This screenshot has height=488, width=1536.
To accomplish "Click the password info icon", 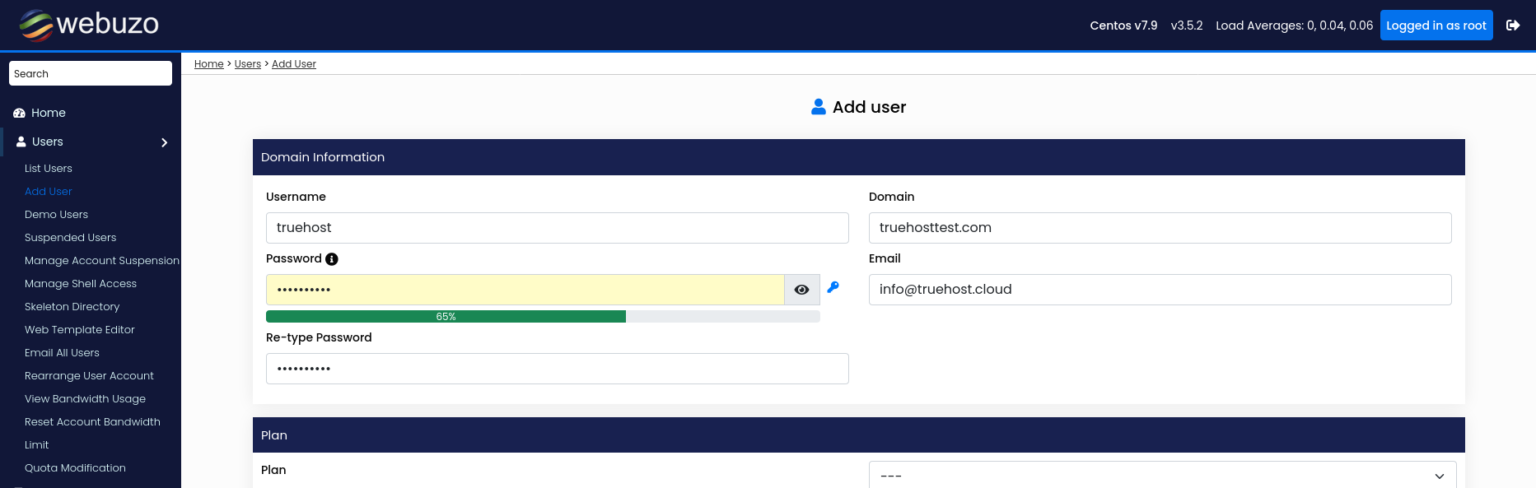I will click(x=332, y=259).
